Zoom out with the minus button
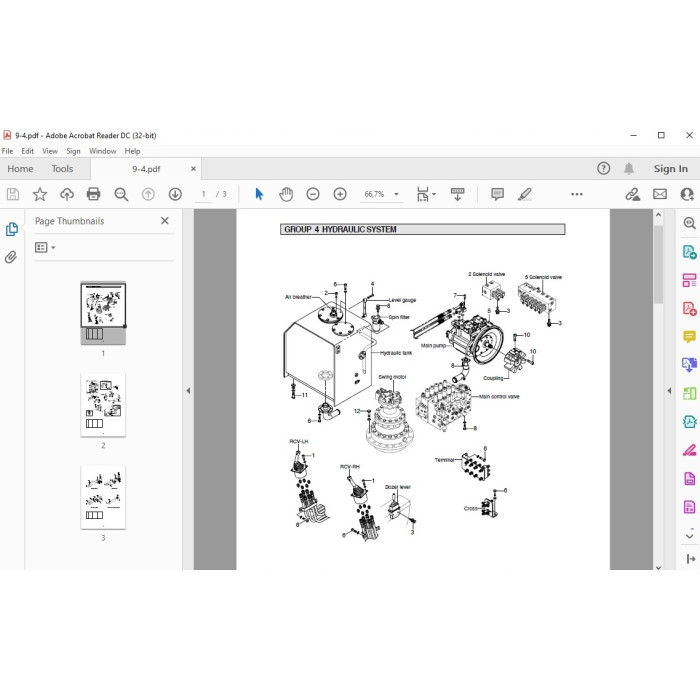This screenshot has height=700, width=700. [313, 194]
